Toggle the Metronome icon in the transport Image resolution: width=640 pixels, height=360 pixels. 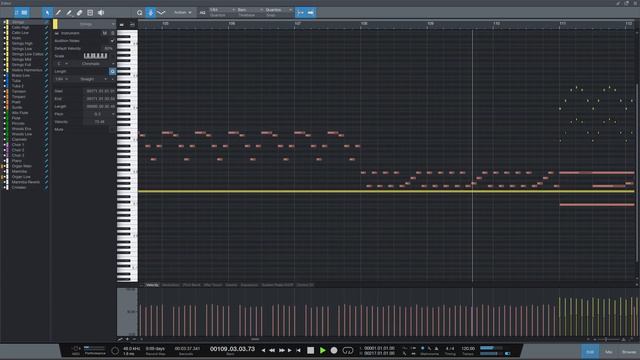436,349
